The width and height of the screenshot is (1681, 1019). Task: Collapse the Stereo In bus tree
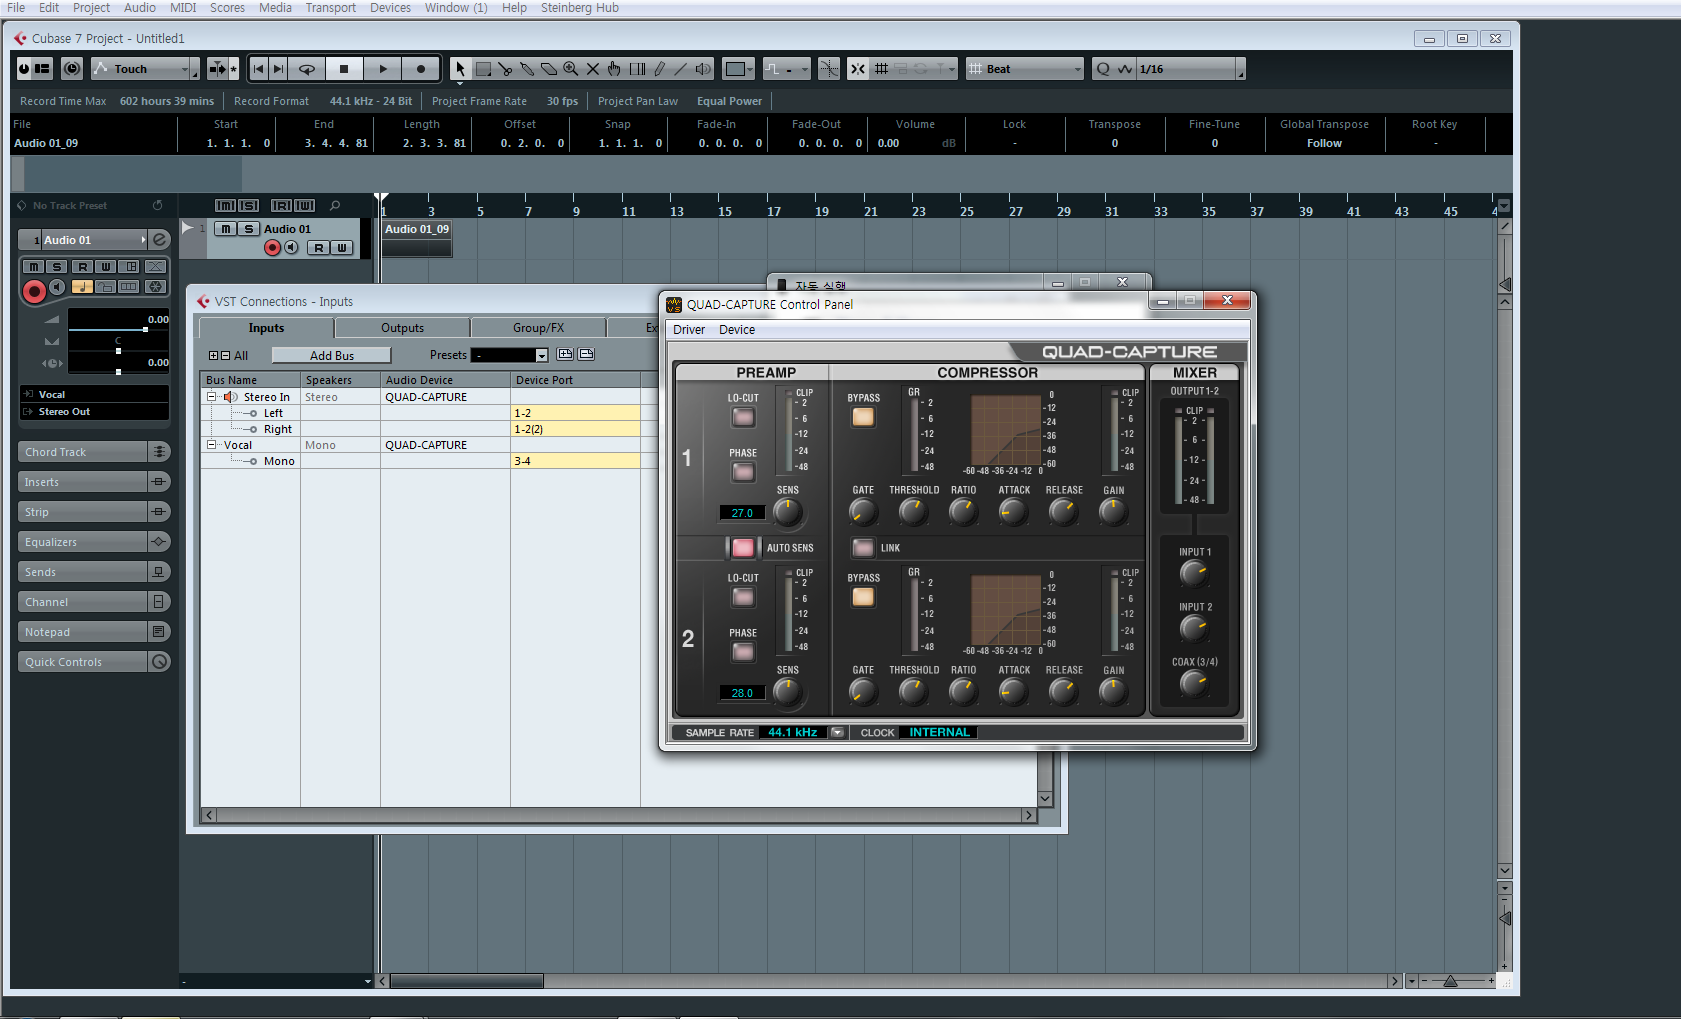point(211,397)
